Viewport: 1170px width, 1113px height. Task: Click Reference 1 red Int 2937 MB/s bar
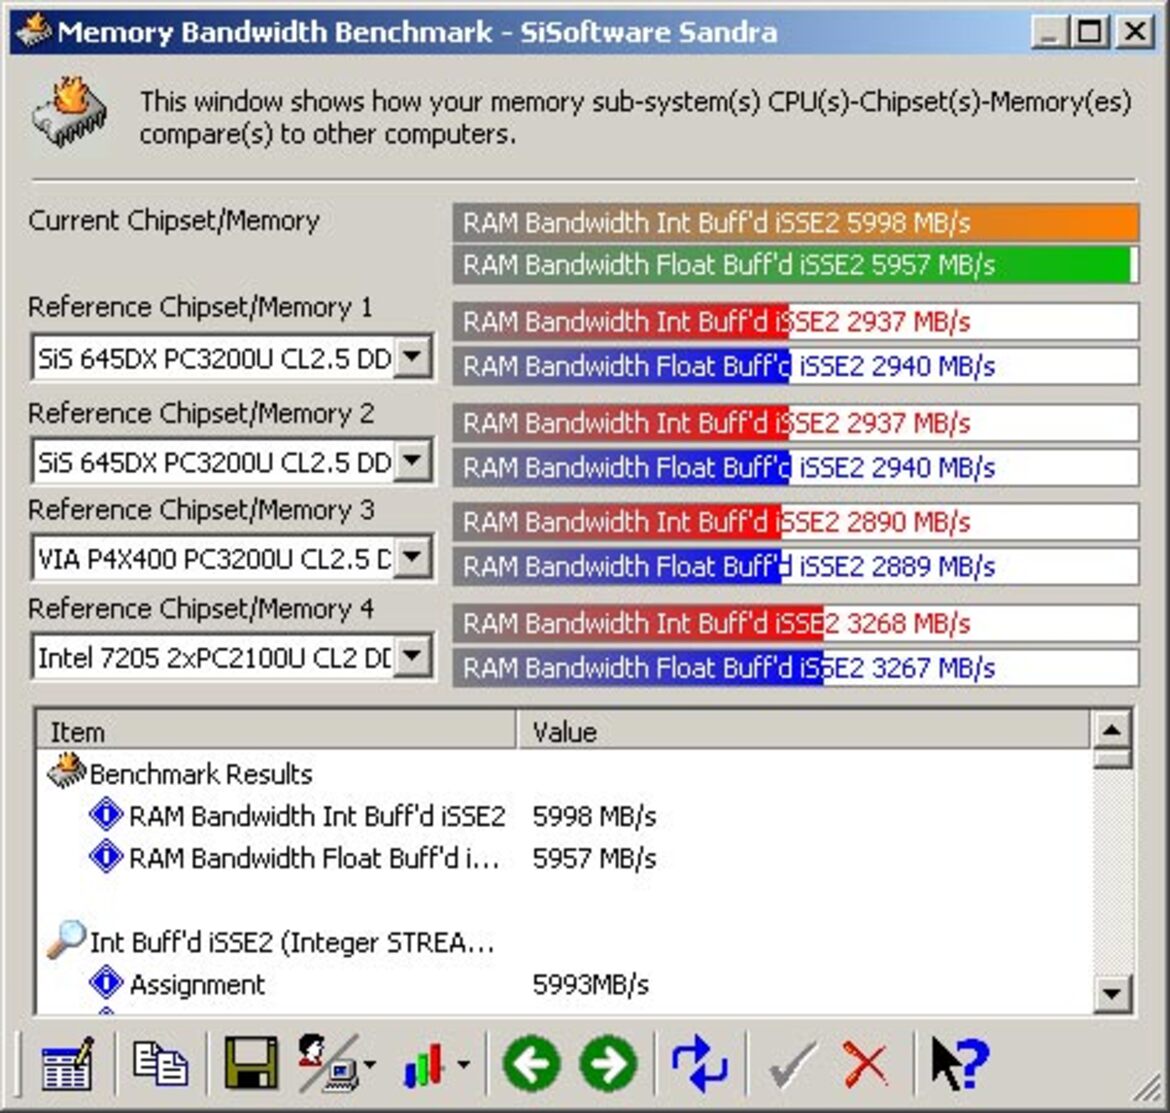[795, 322]
